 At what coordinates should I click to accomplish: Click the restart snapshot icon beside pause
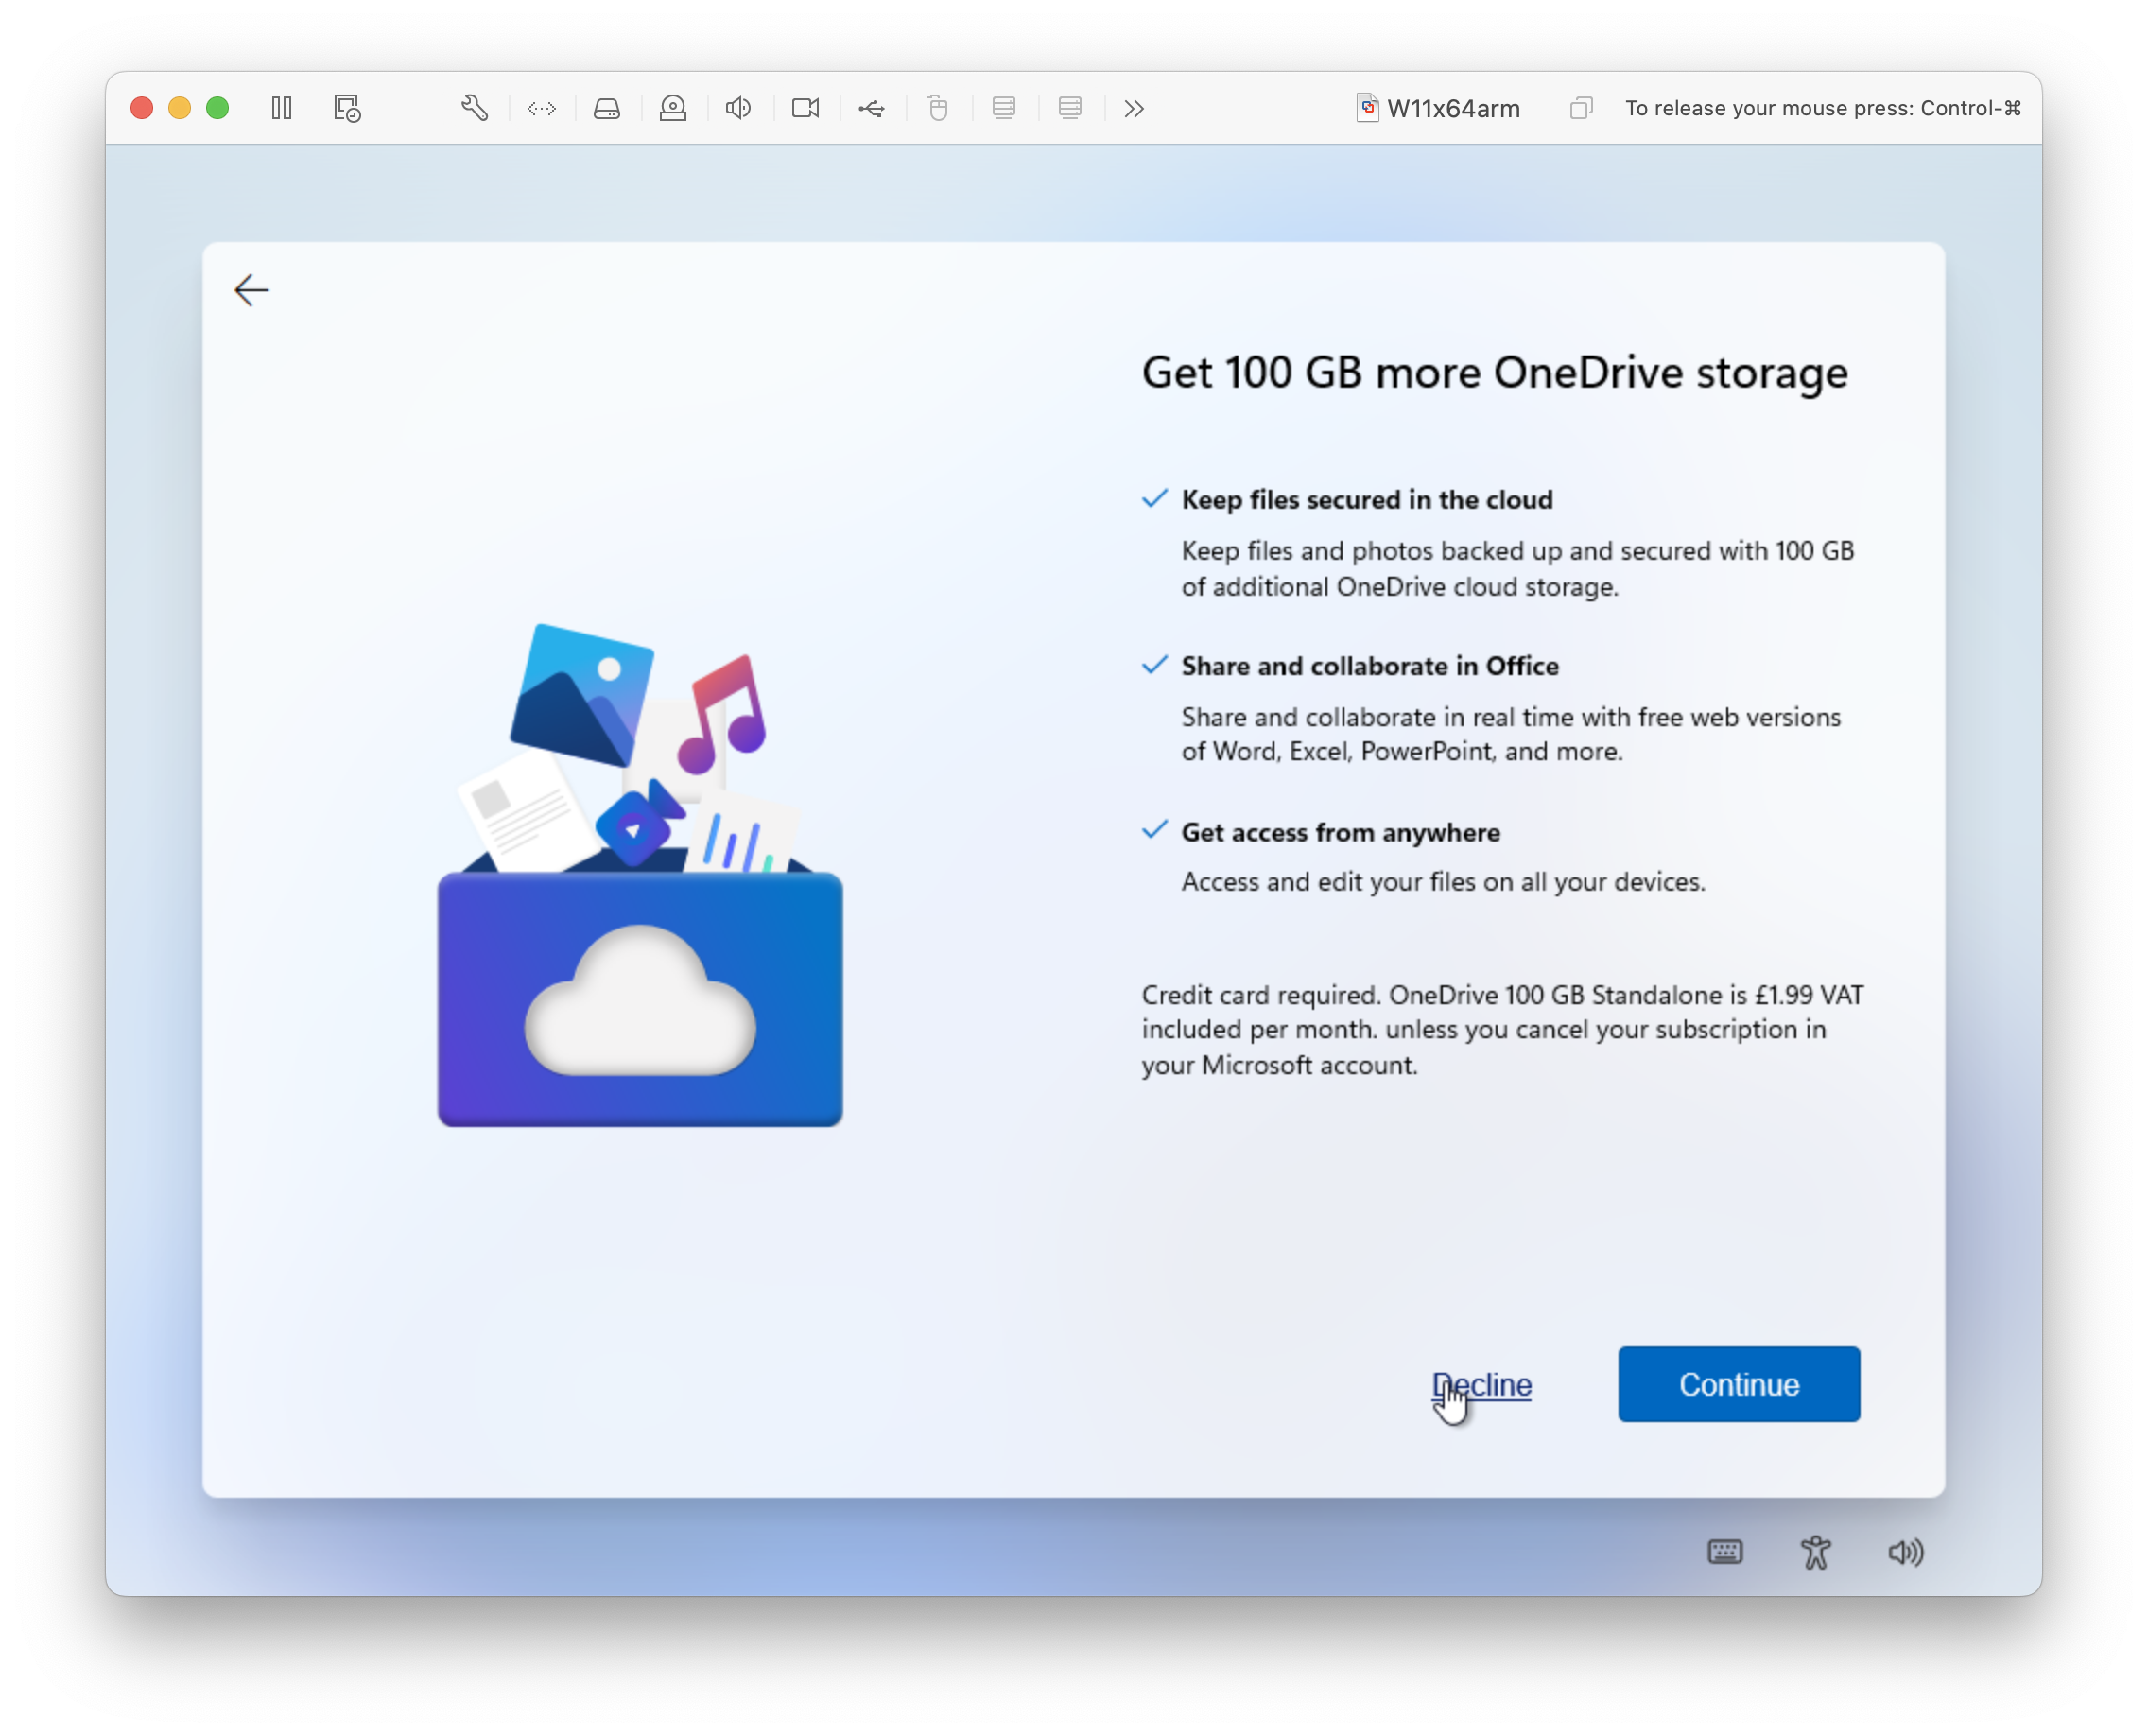(345, 108)
